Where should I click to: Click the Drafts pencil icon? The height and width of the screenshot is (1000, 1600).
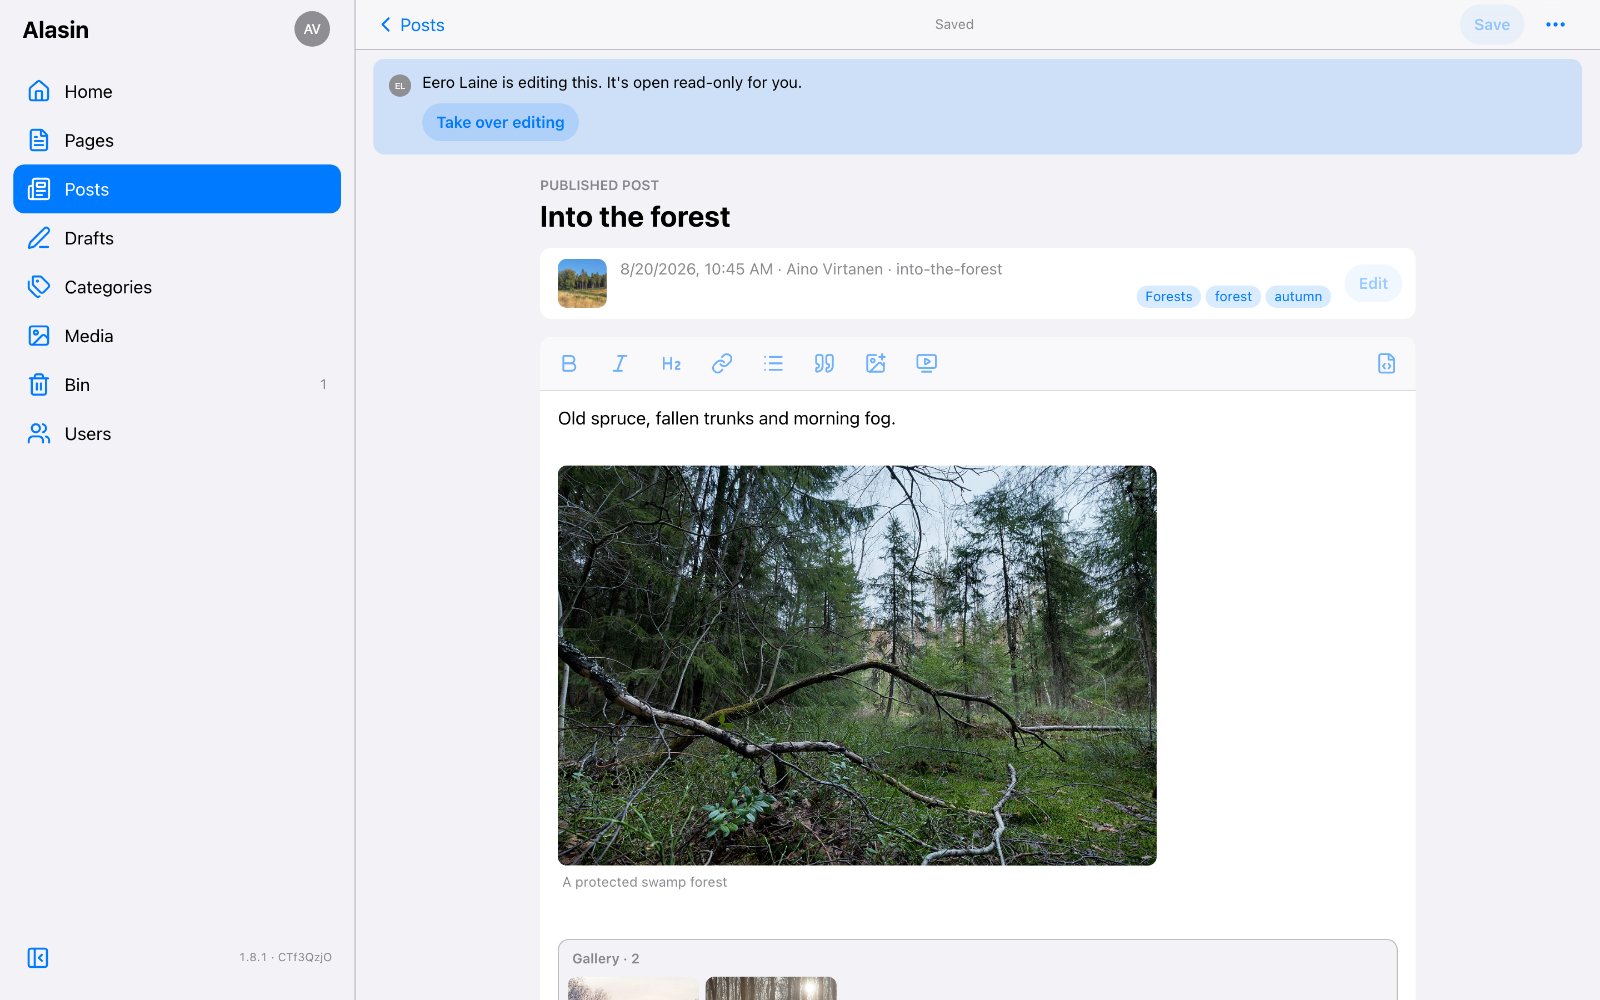pos(39,238)
